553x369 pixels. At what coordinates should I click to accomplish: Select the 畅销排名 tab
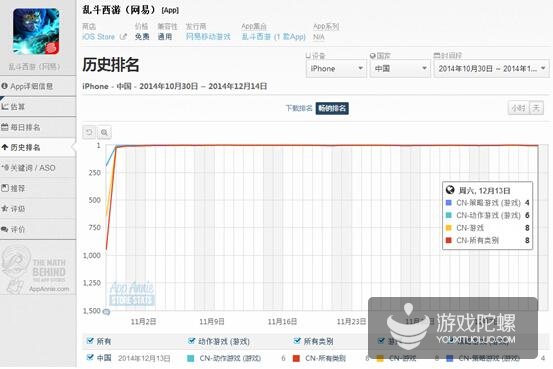tap(332, 108)
